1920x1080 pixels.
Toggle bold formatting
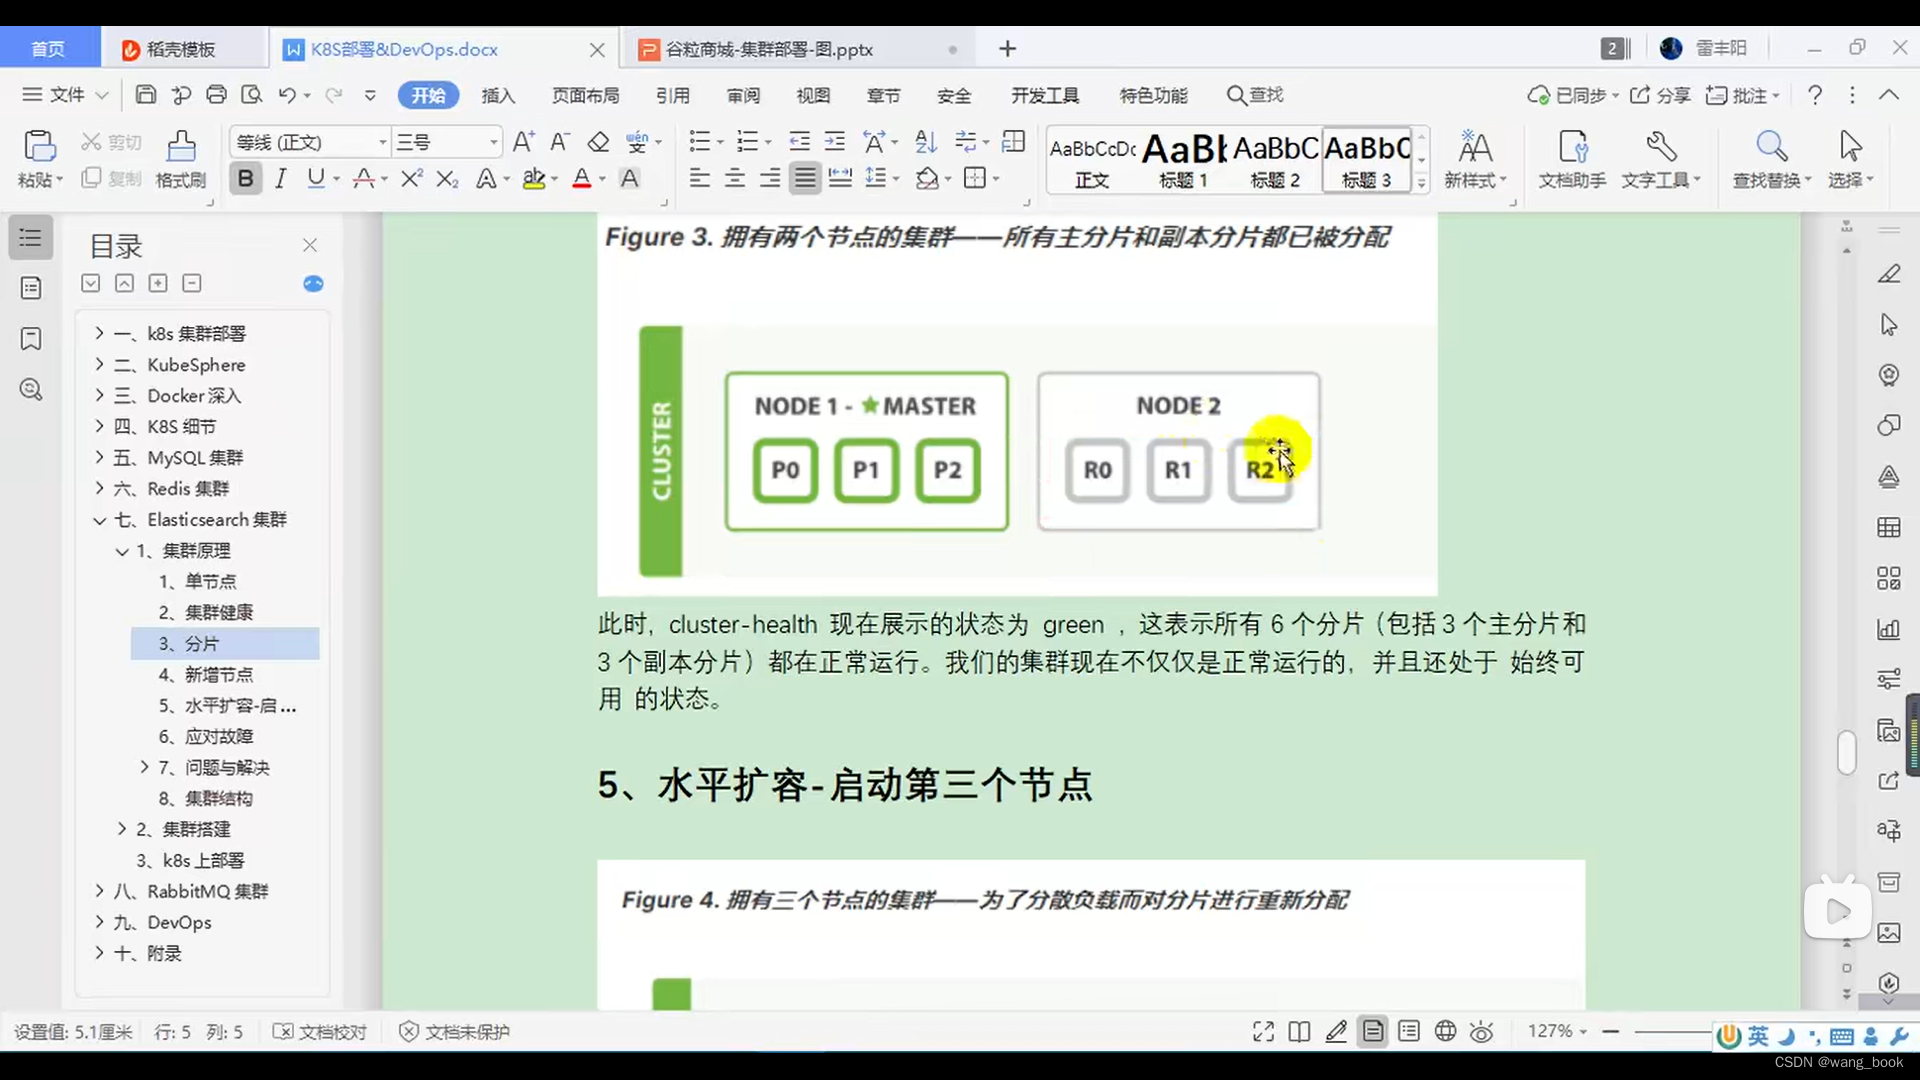[245, 178]
